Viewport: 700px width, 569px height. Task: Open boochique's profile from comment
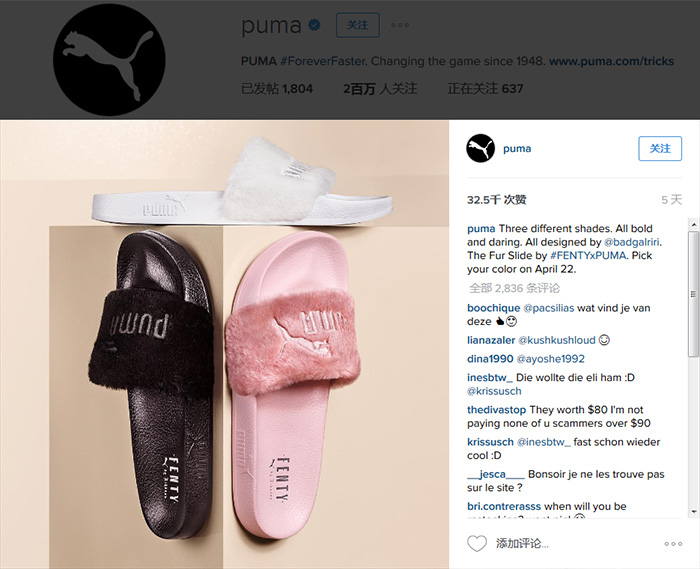pos(493,308)
